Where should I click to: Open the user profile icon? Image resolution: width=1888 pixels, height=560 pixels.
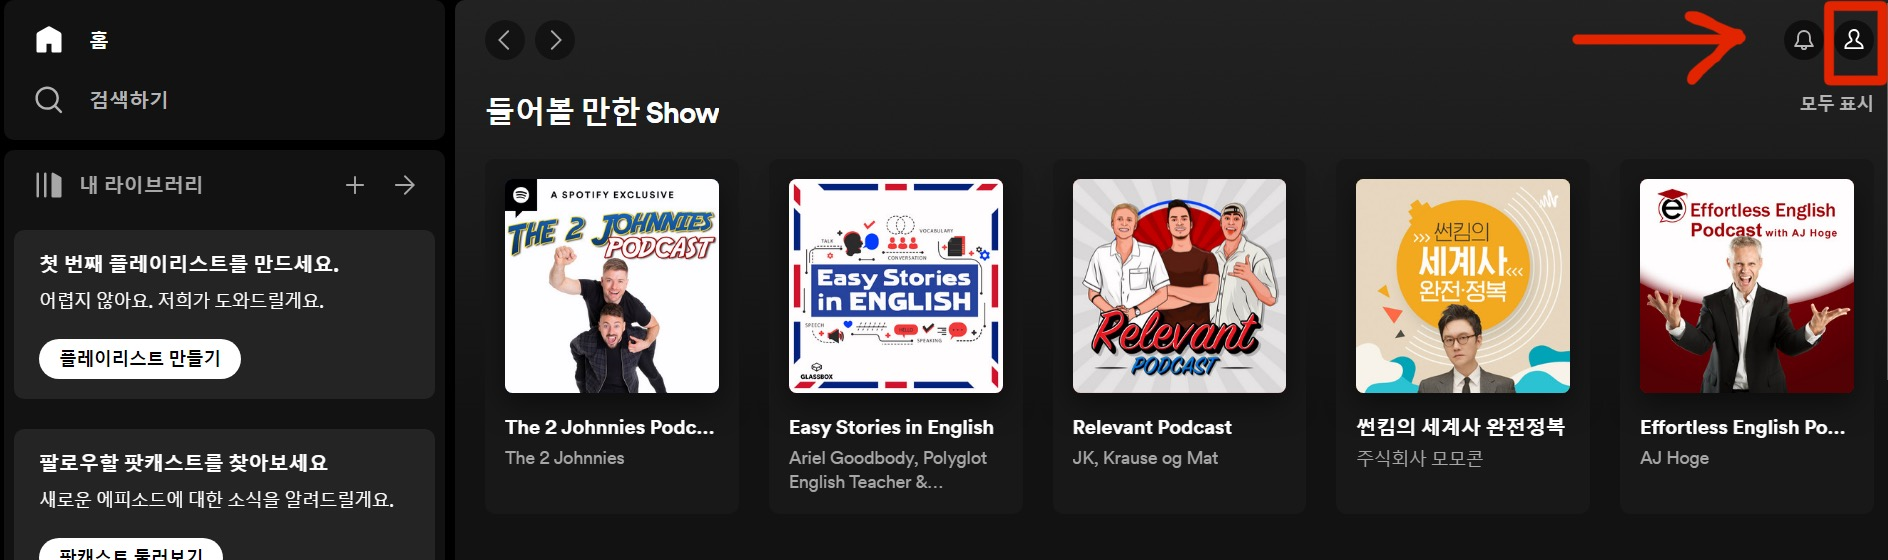click(1854, 40)
